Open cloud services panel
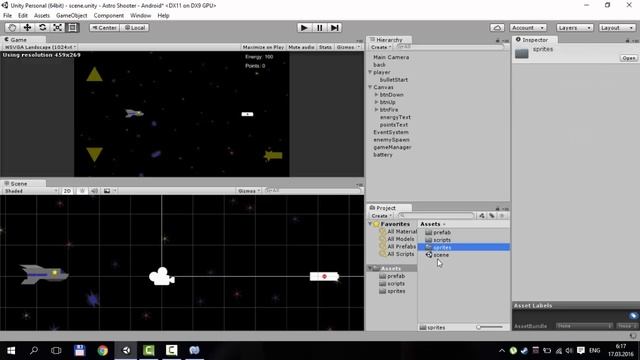 (497, 28)
